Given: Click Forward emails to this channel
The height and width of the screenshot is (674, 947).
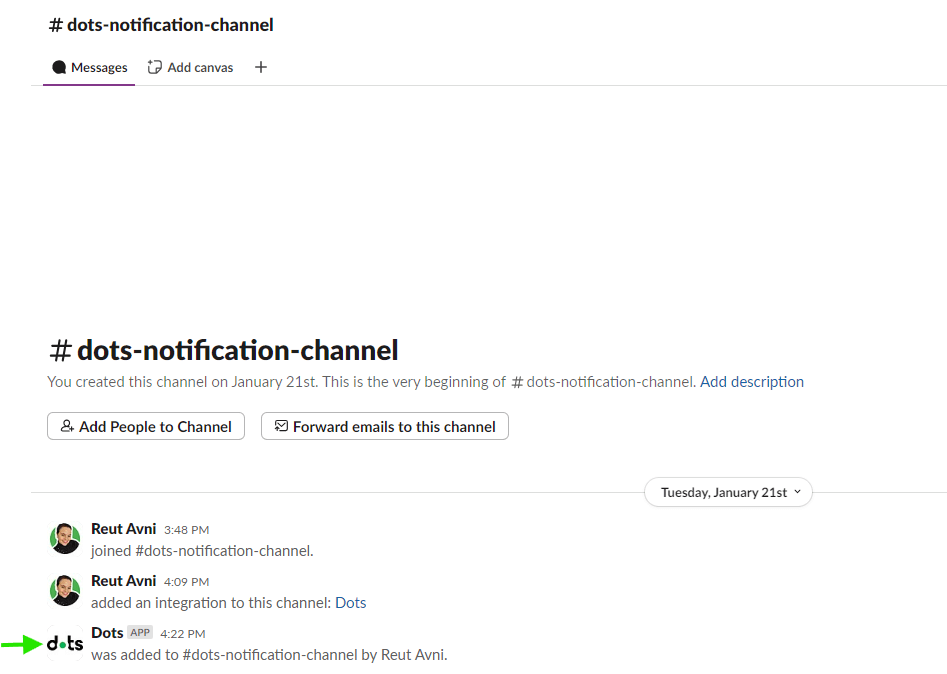Looking at the screenshot, I should [x=385, y=426].
